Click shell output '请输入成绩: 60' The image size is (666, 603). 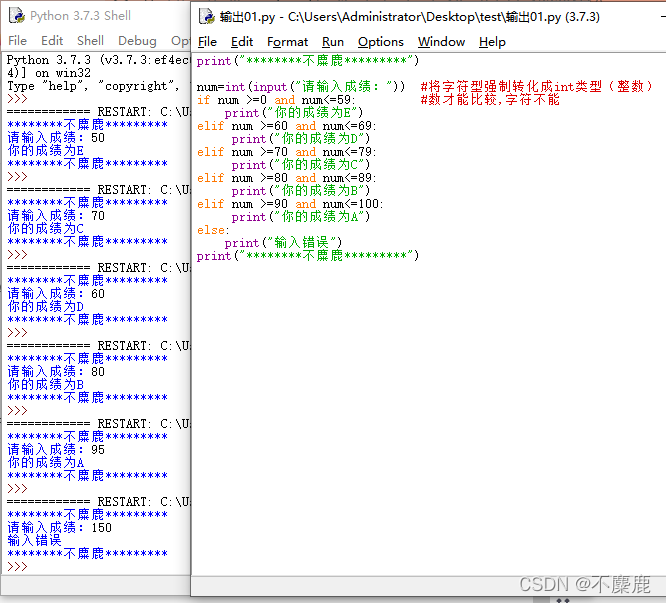56,294
